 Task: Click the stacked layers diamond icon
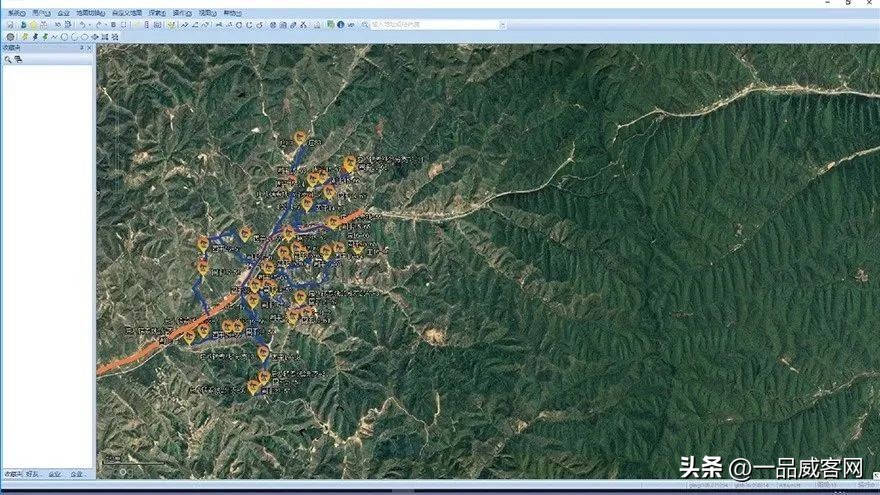point(94,36)
